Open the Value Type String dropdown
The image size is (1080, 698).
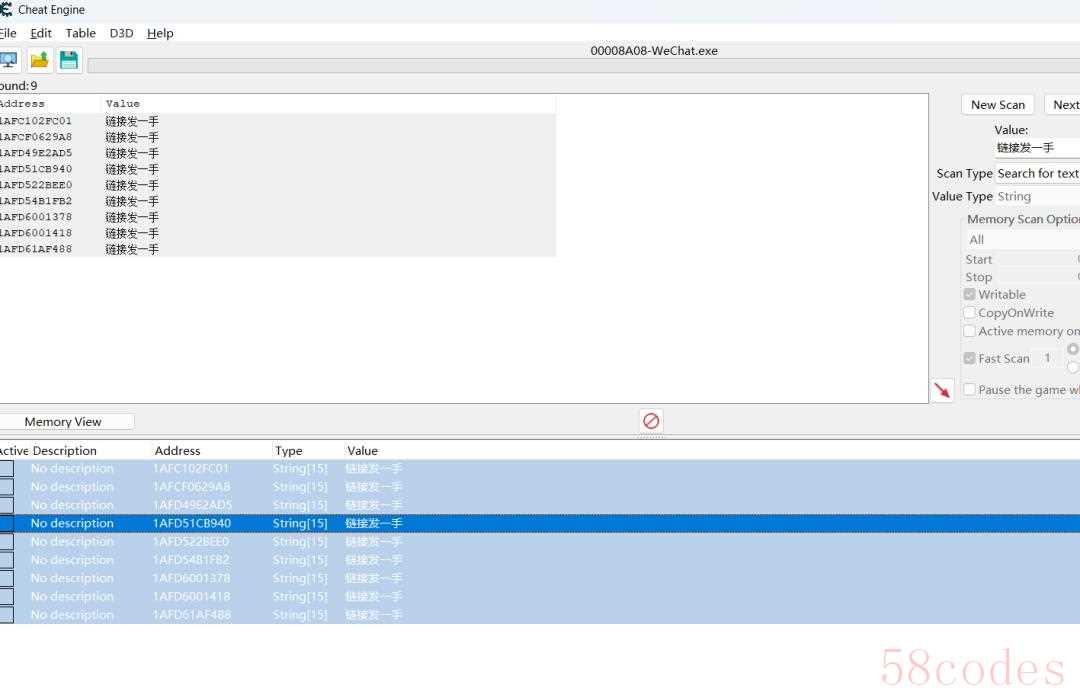pos(1037,196)
